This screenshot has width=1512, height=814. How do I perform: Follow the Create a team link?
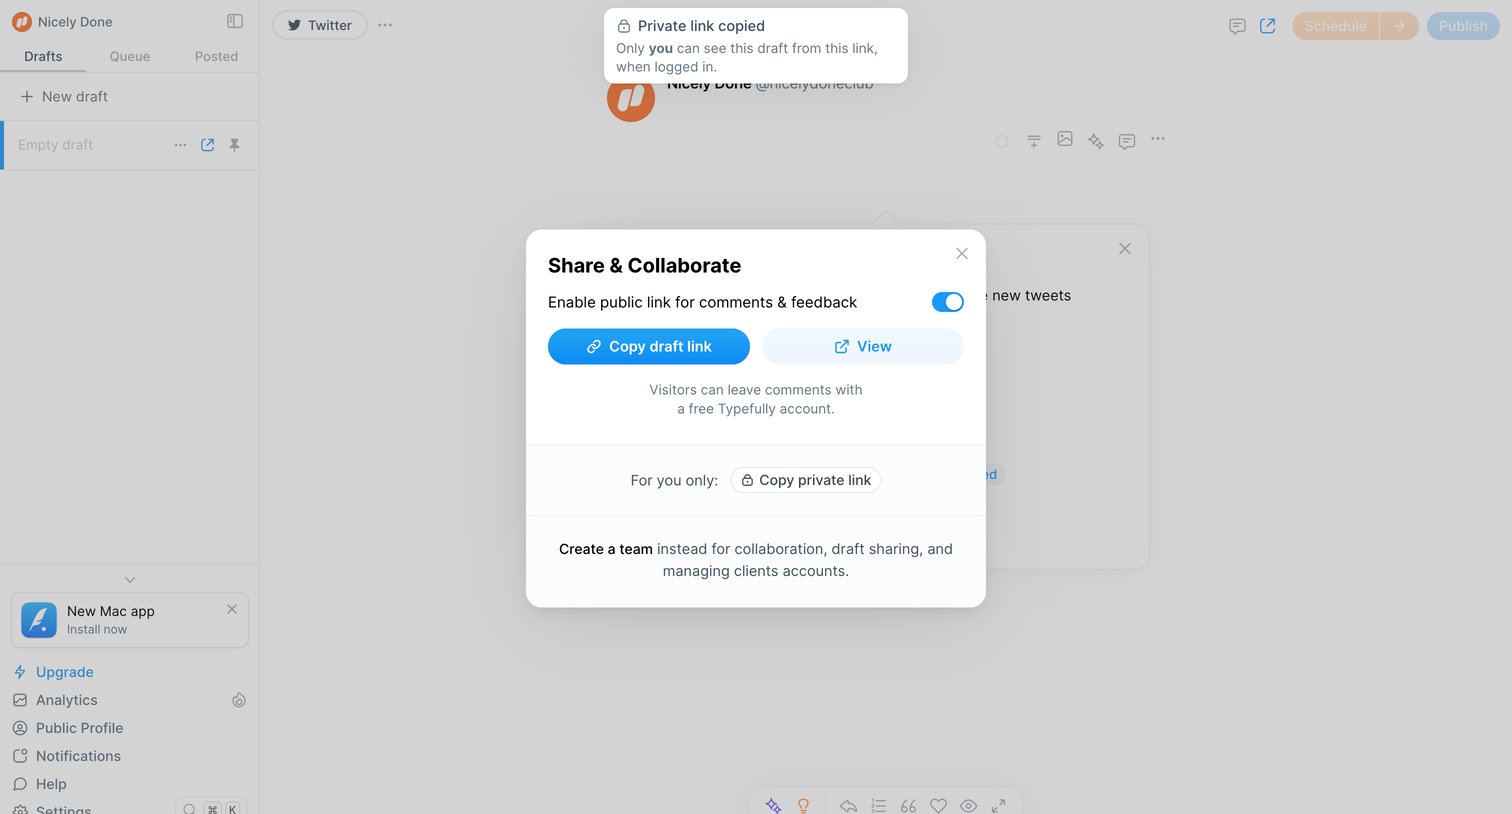click(x=606, y=549)
